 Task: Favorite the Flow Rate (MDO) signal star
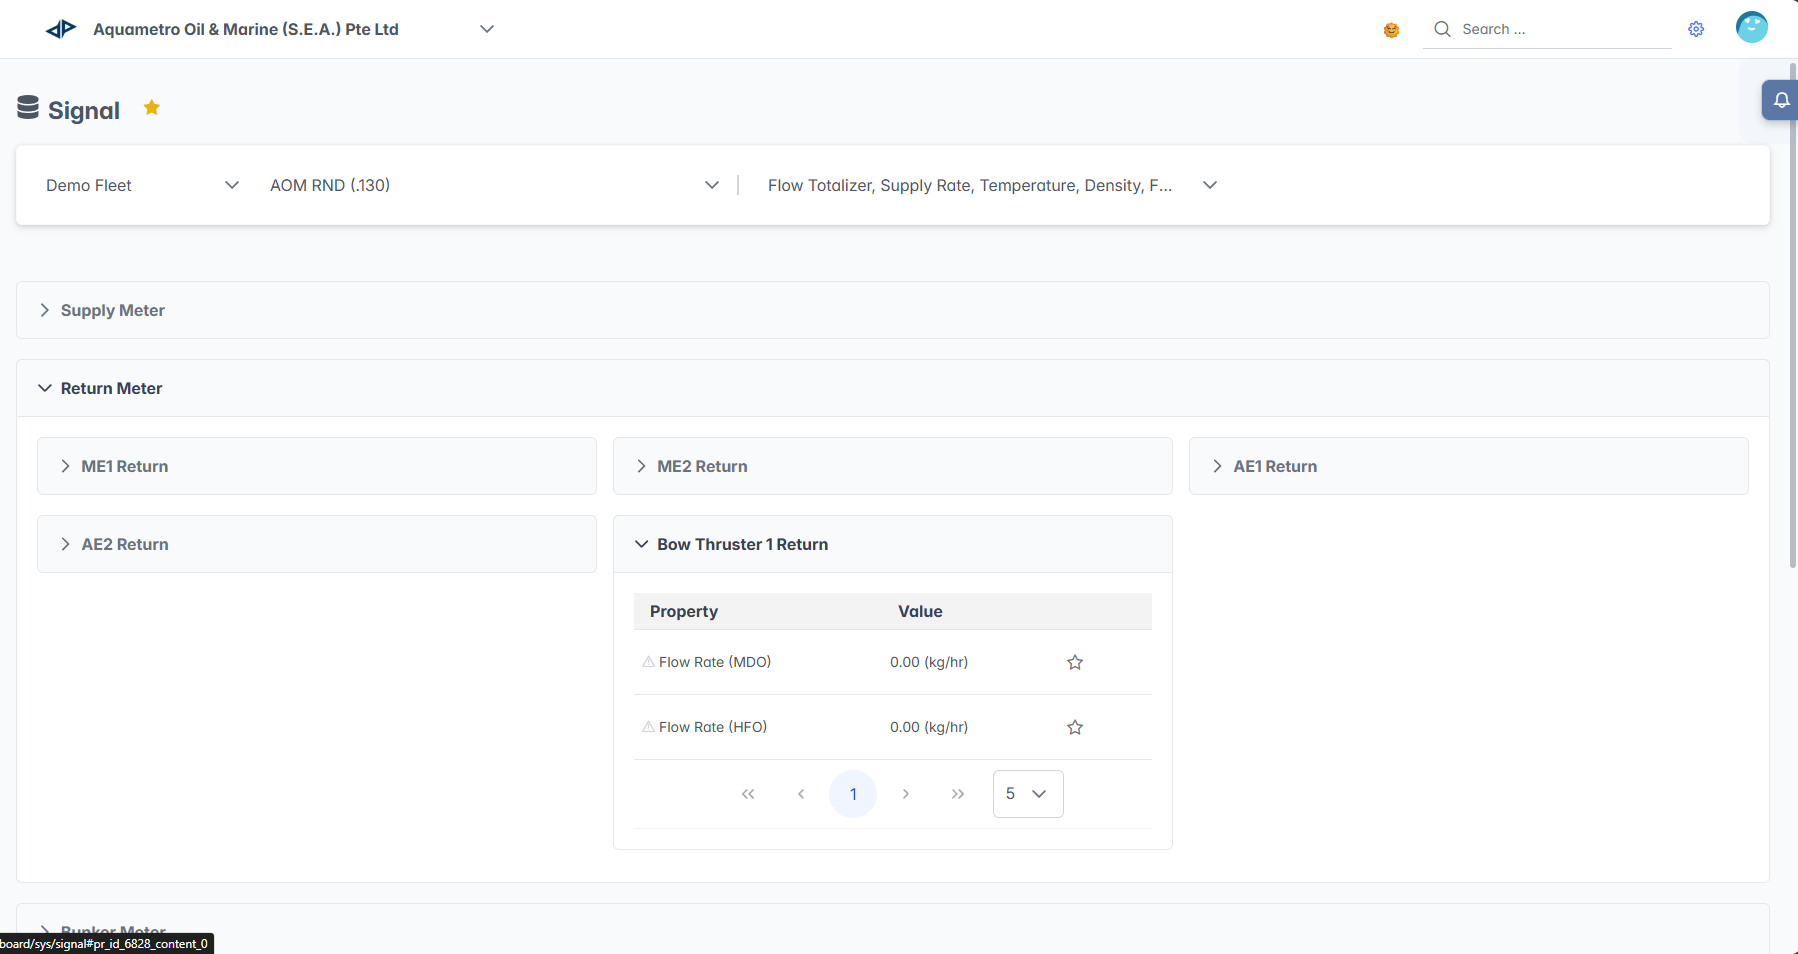pos(1075,662)
